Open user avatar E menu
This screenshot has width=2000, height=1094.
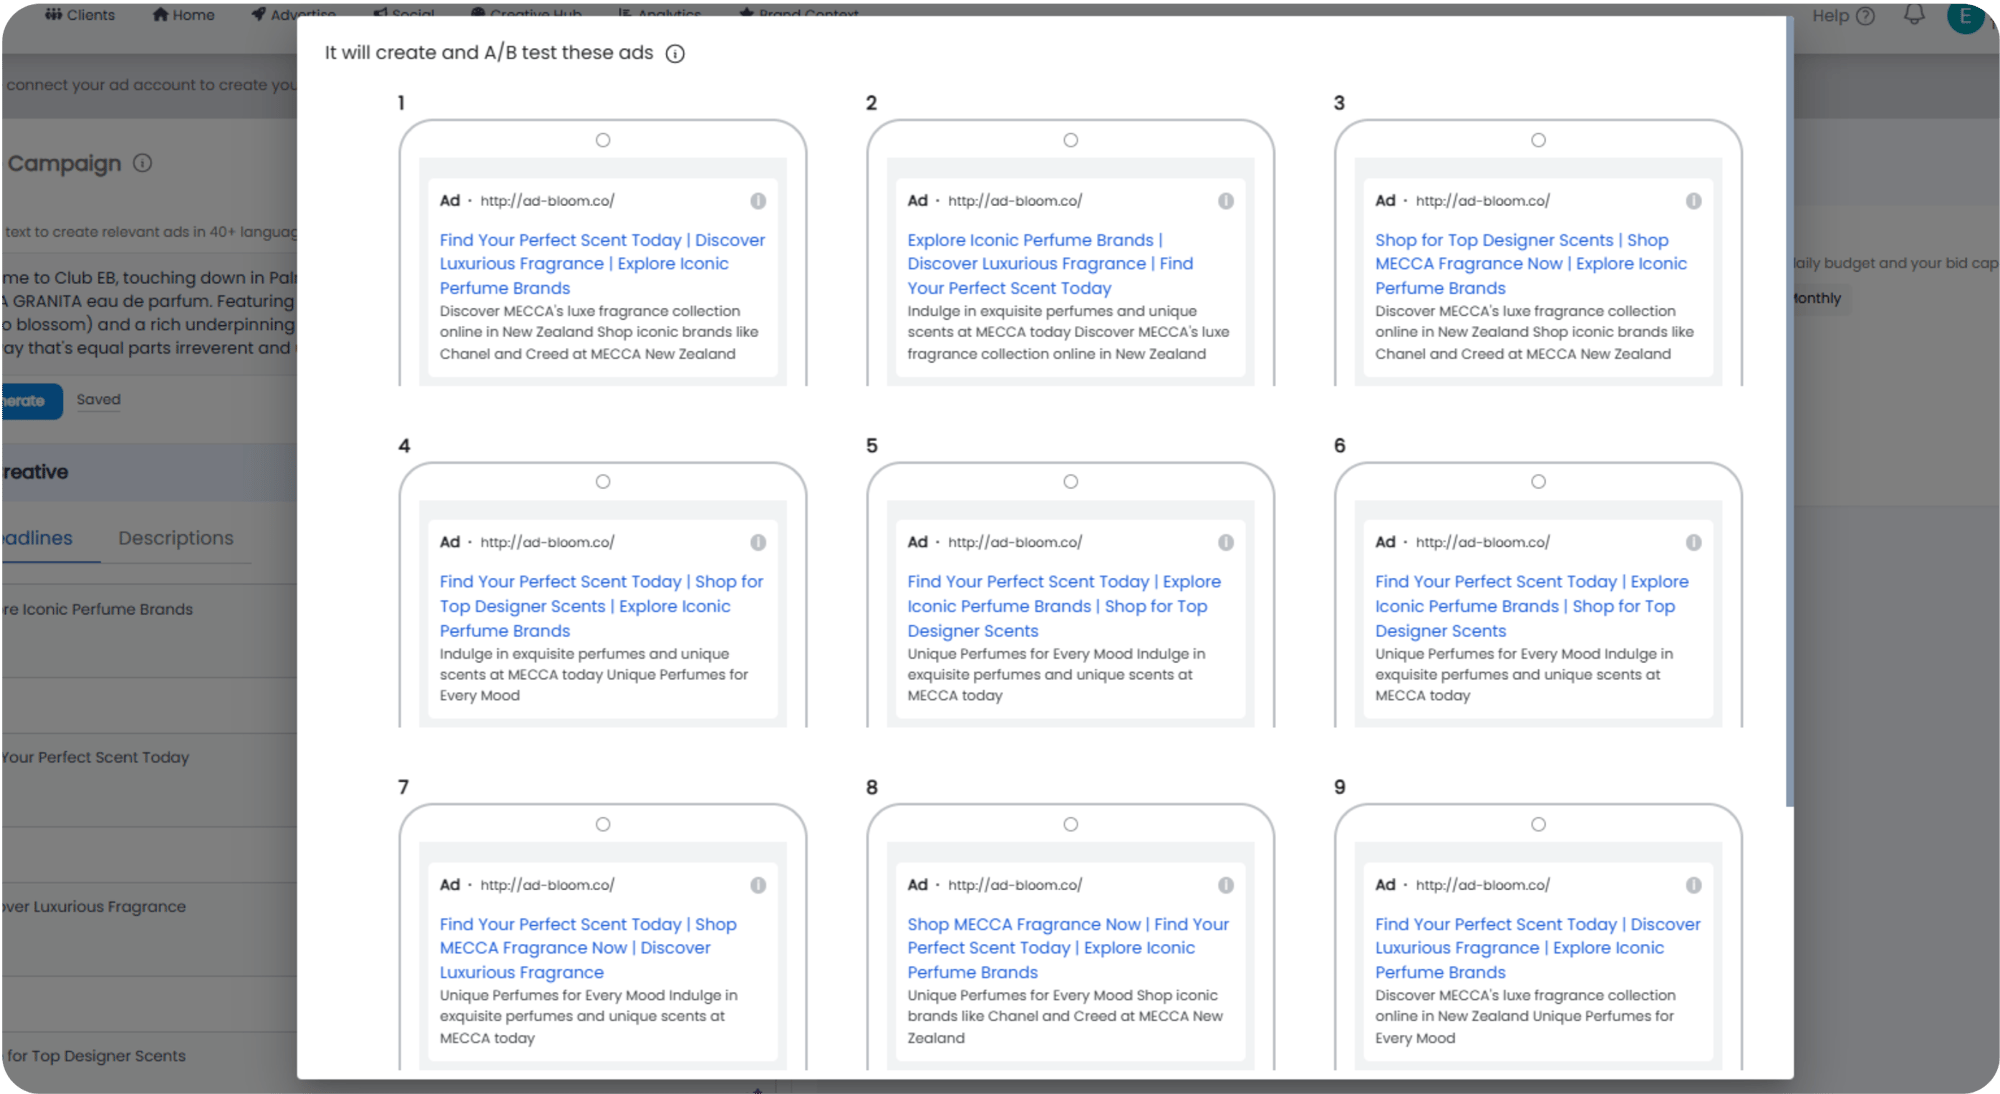[1965, 16]
